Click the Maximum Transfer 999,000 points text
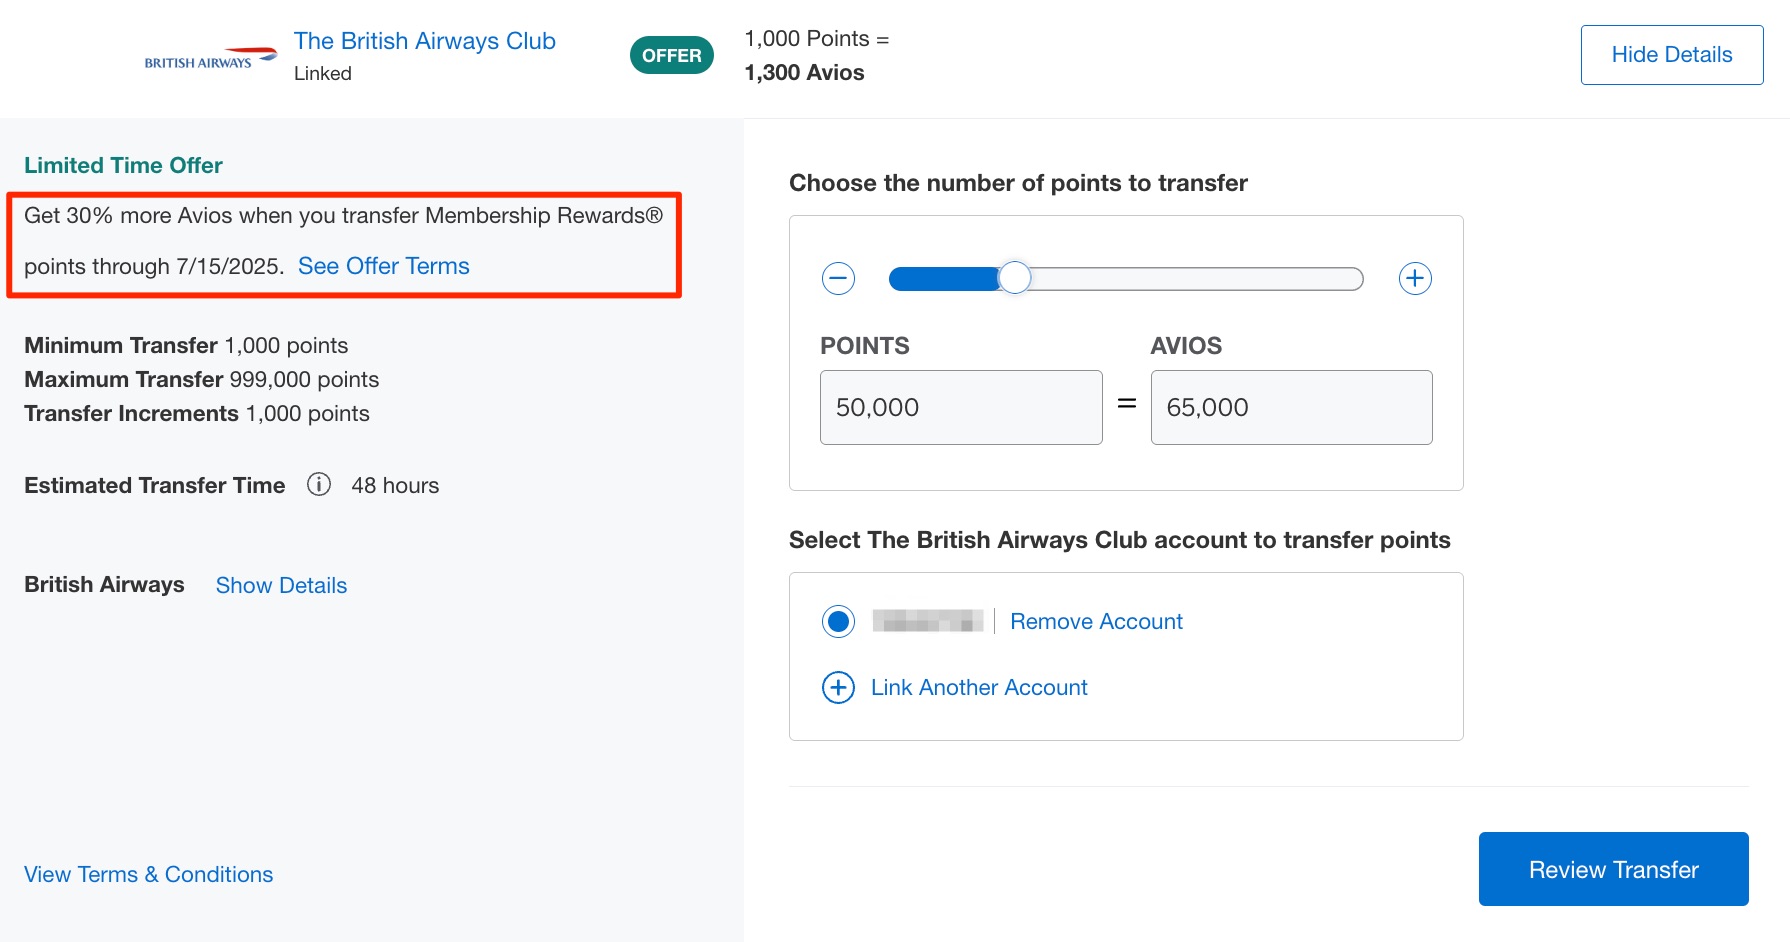 [202, 379]
